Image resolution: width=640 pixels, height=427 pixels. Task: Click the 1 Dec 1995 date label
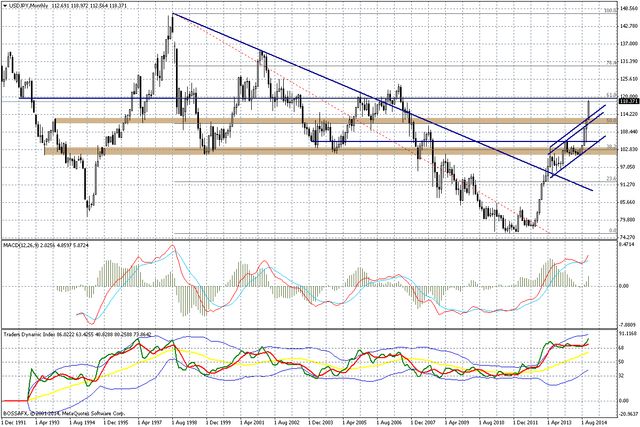(x=116, y=422)
